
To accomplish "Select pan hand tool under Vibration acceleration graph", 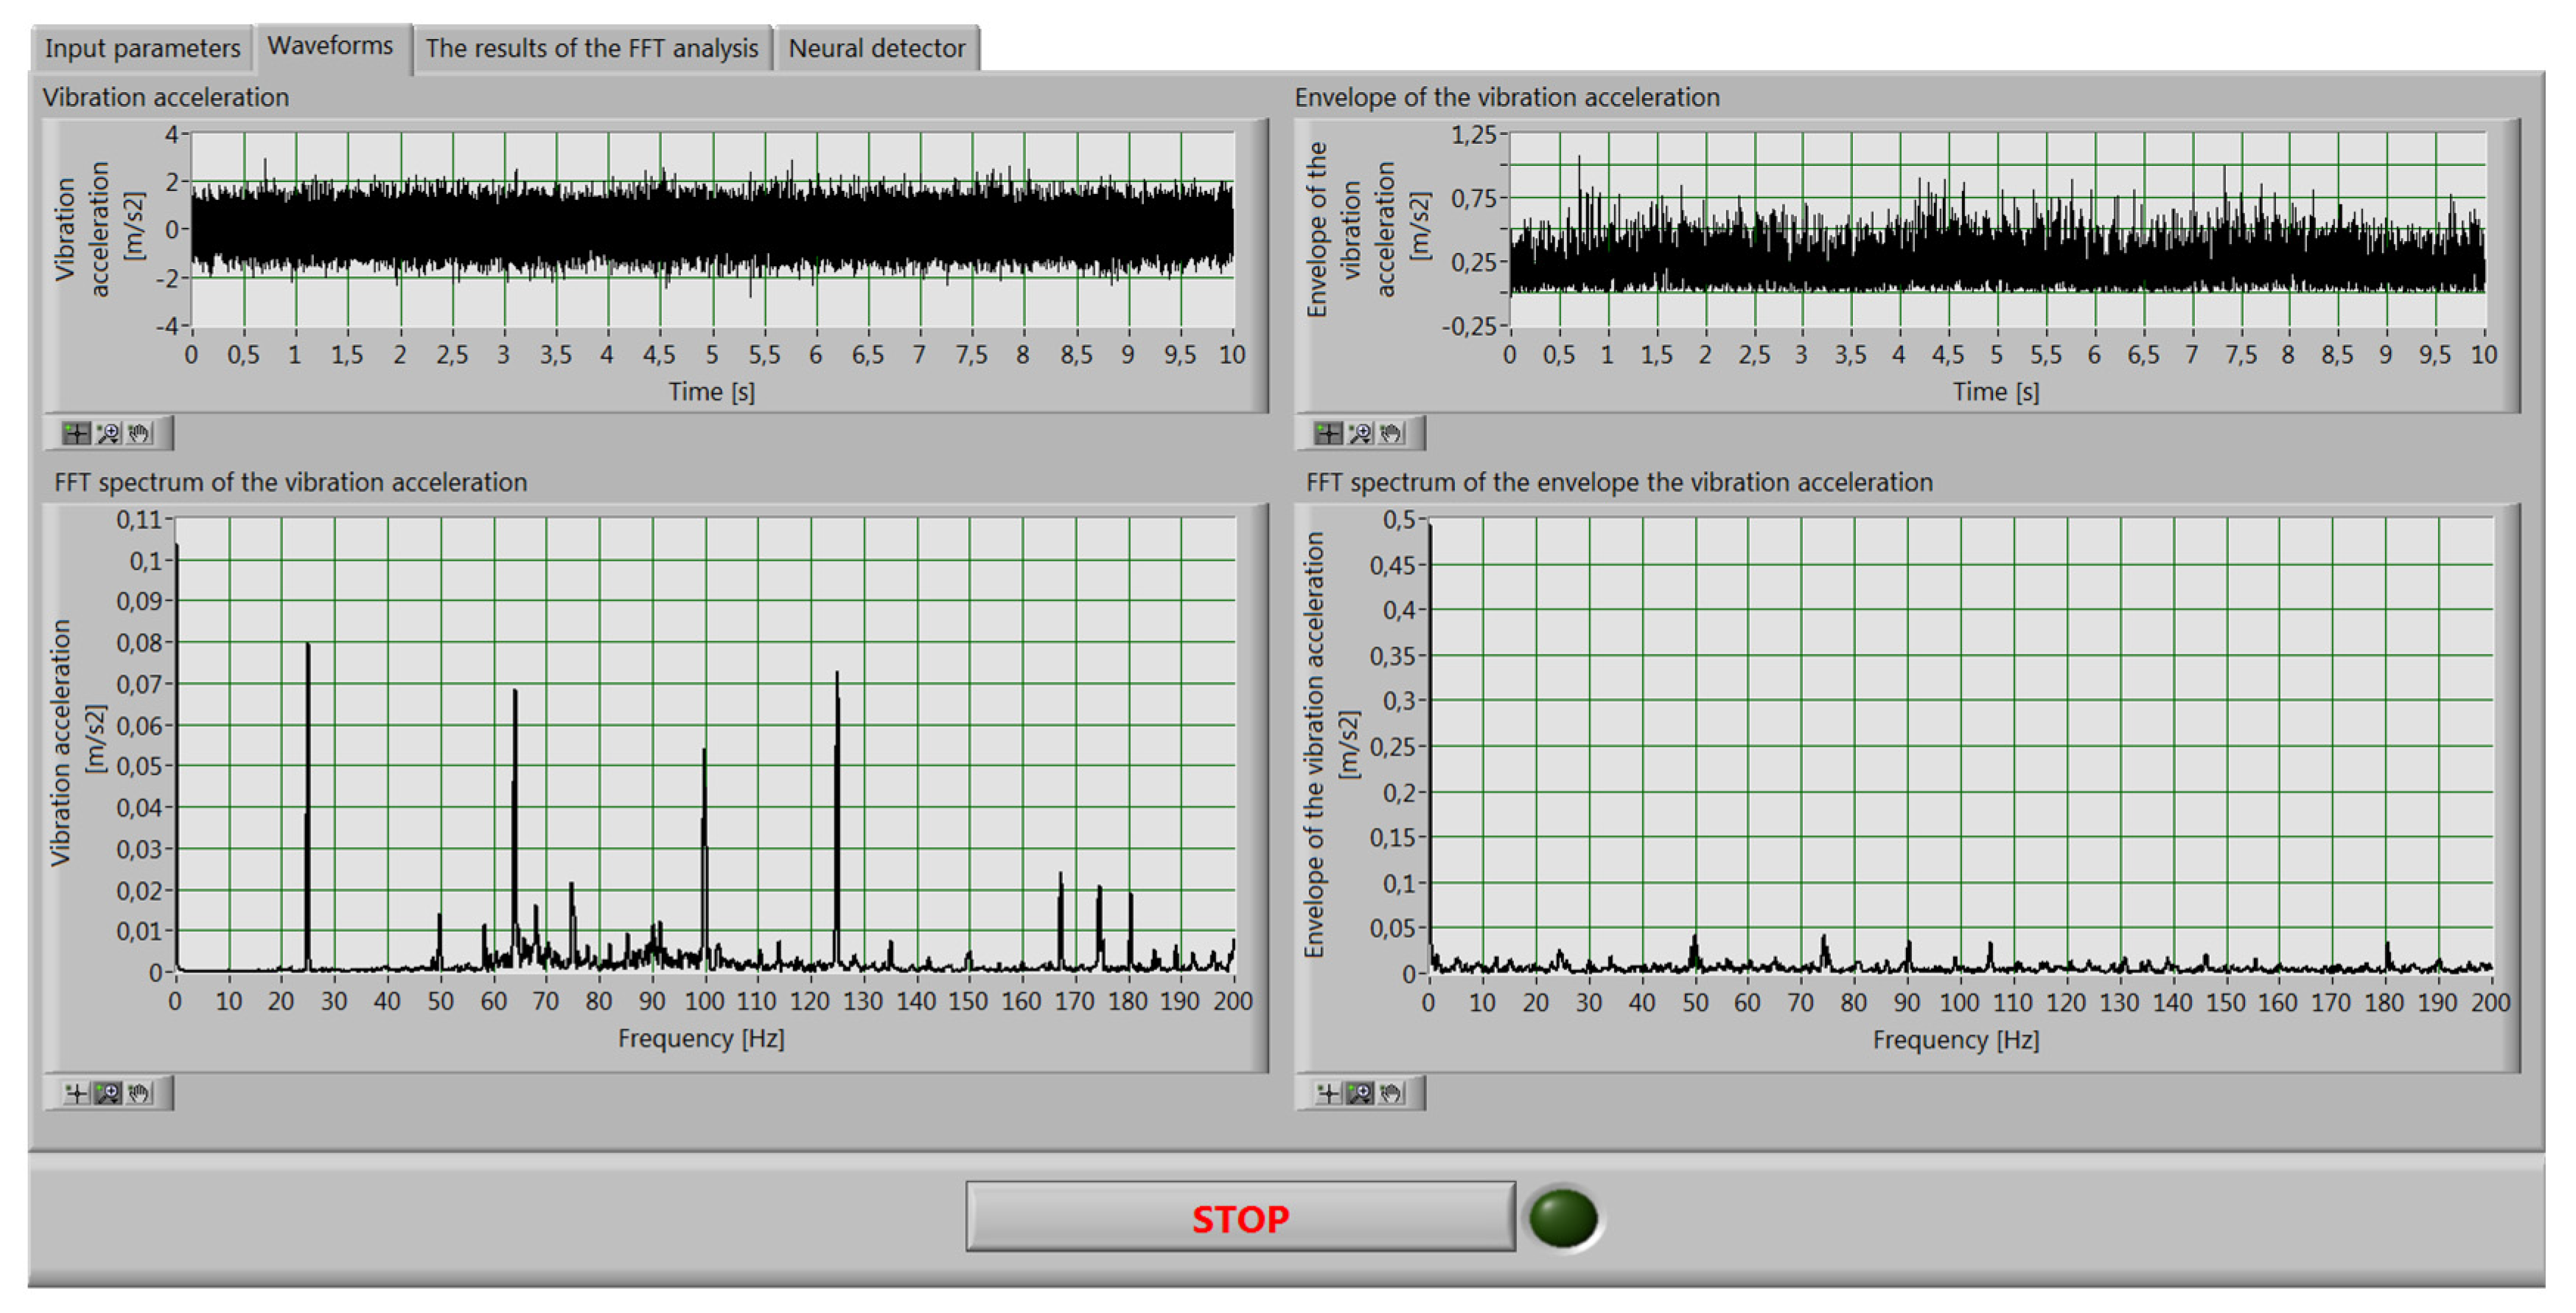I will (x=139, y=433).
